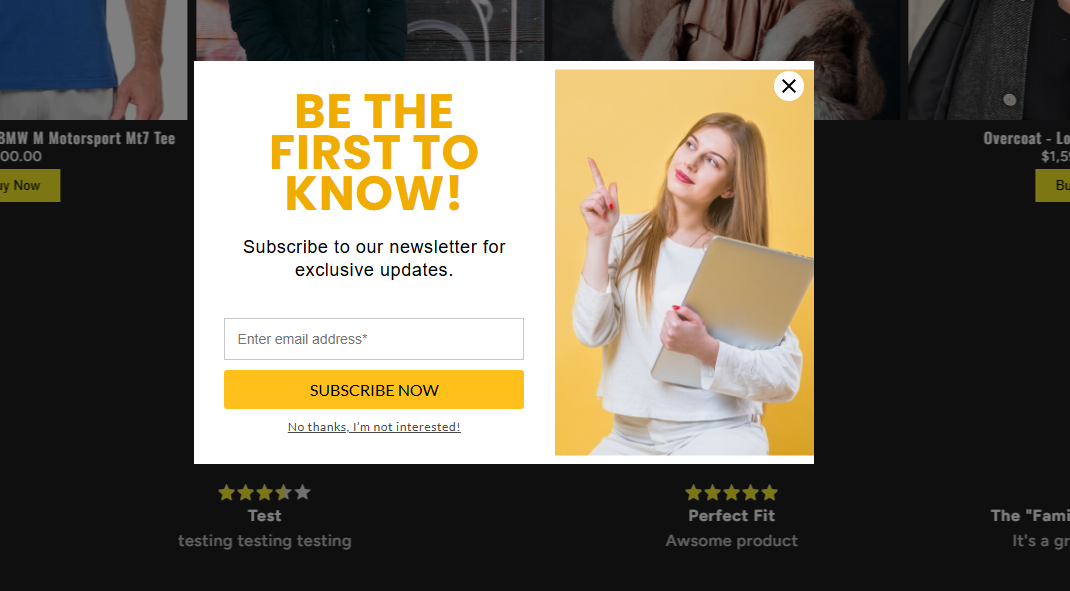This screenshot has width=1070, height=591.
Task: Select the Test review title
Action: [x=264, y=515]
